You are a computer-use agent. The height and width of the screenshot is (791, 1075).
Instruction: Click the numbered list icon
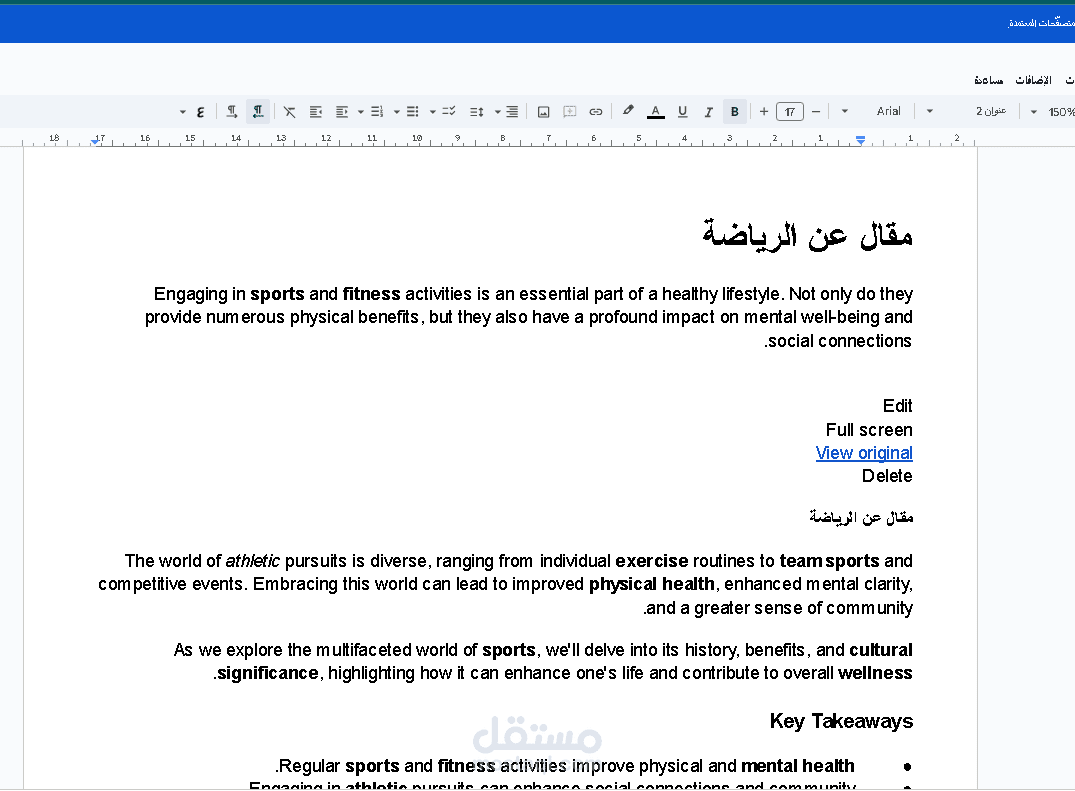tap(376, 112)
